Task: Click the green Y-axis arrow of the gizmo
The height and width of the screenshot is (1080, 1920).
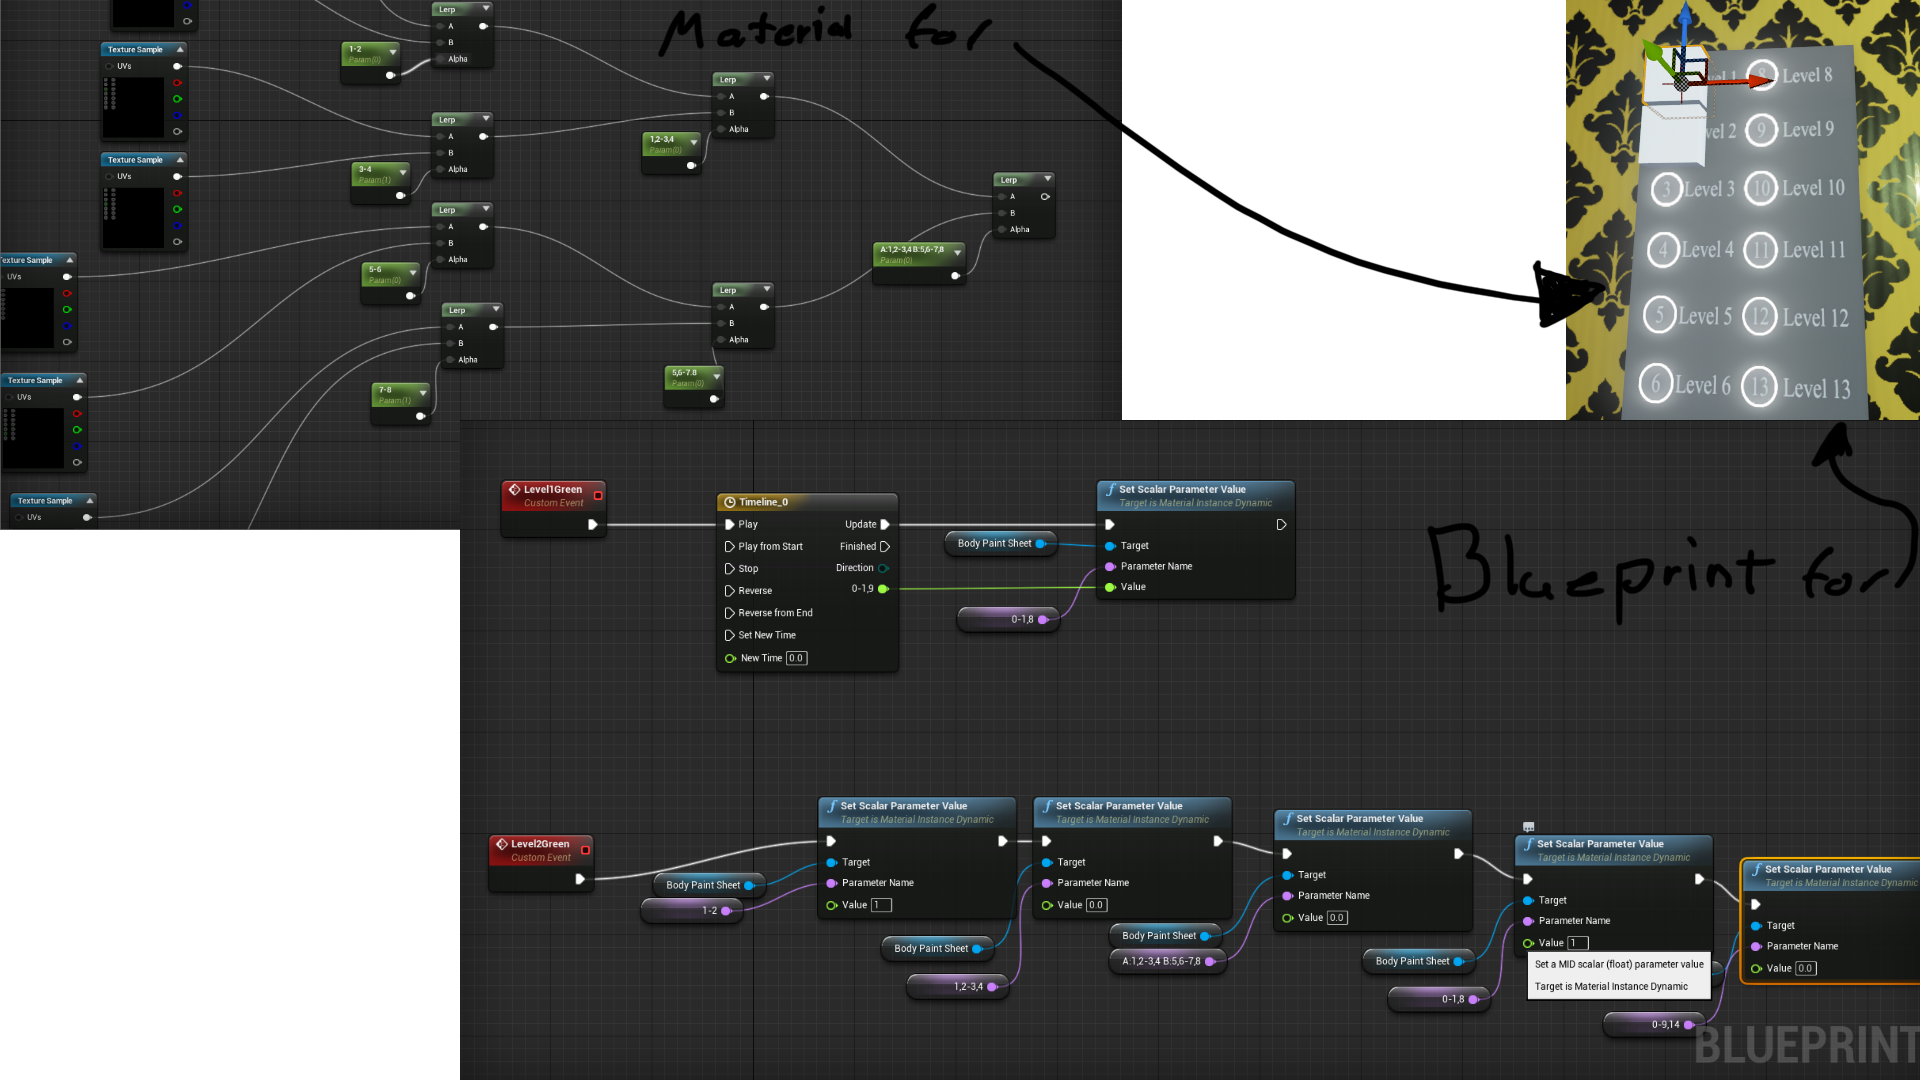Action: point(1653,49)
